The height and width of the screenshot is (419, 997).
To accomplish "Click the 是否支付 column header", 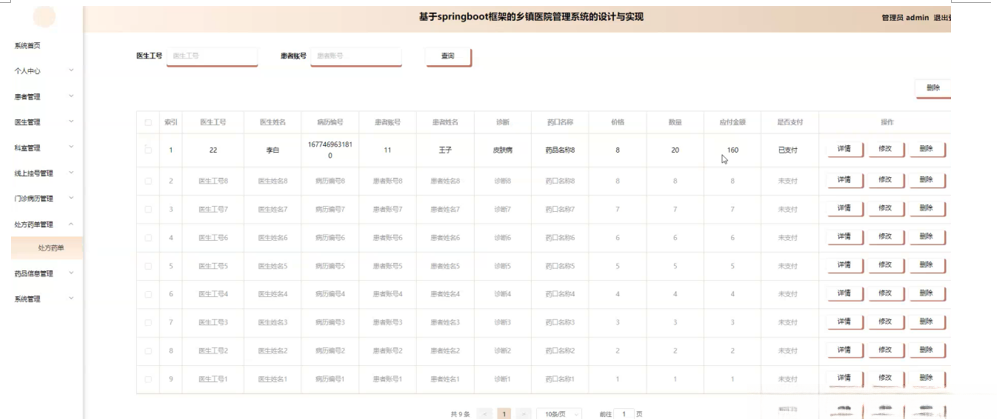I will 790,122.
